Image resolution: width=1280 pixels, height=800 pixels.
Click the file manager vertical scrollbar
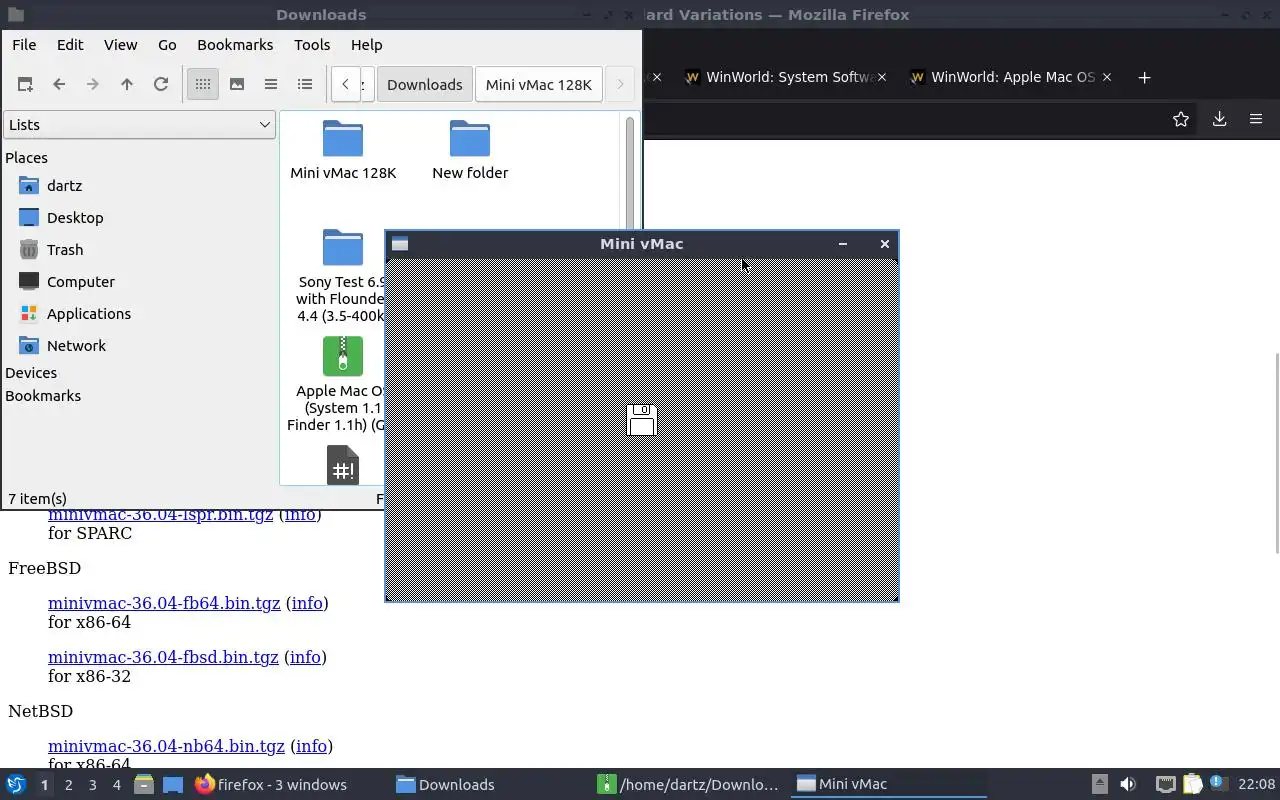pyautogui.click(x=630, y=175)
